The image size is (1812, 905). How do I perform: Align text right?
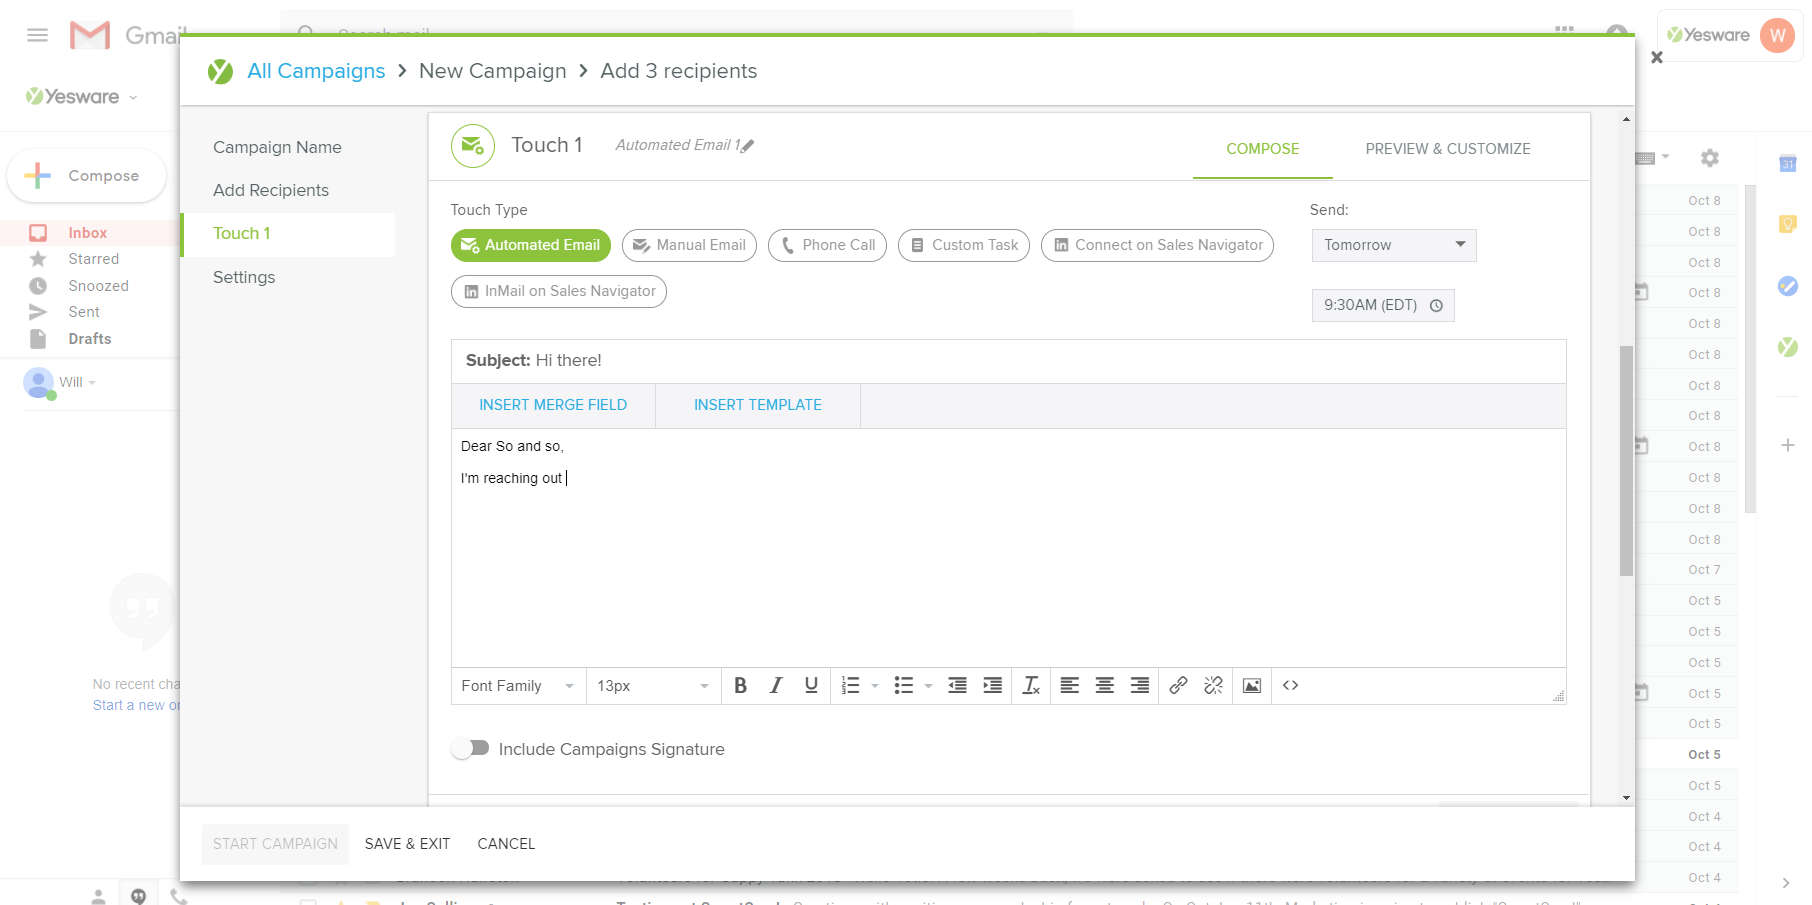pyautogui.click(x=1139, y=685)
